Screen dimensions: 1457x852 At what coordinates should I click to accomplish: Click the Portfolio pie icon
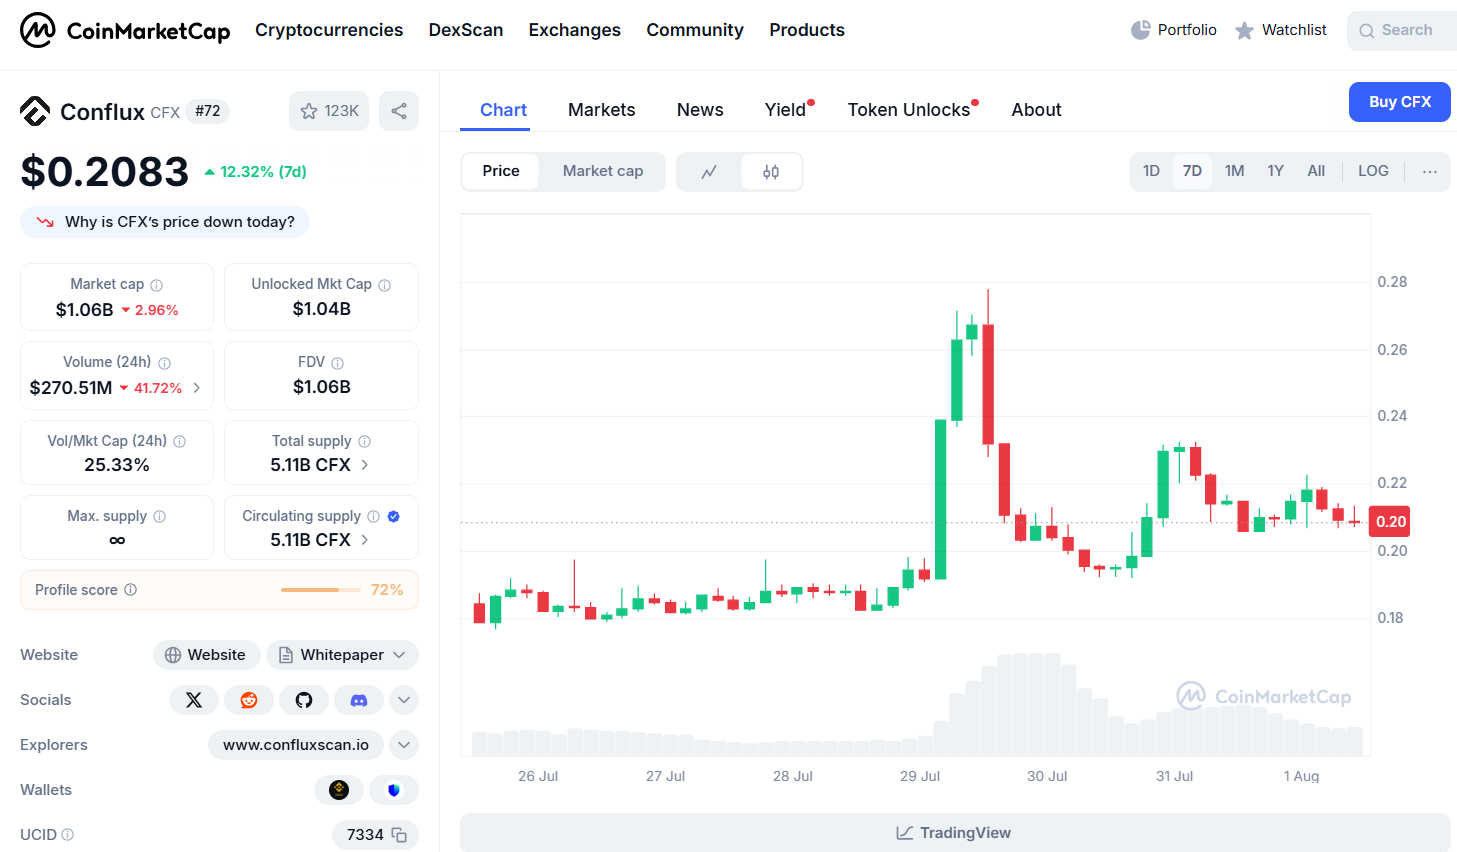(x=1140, y=30)
